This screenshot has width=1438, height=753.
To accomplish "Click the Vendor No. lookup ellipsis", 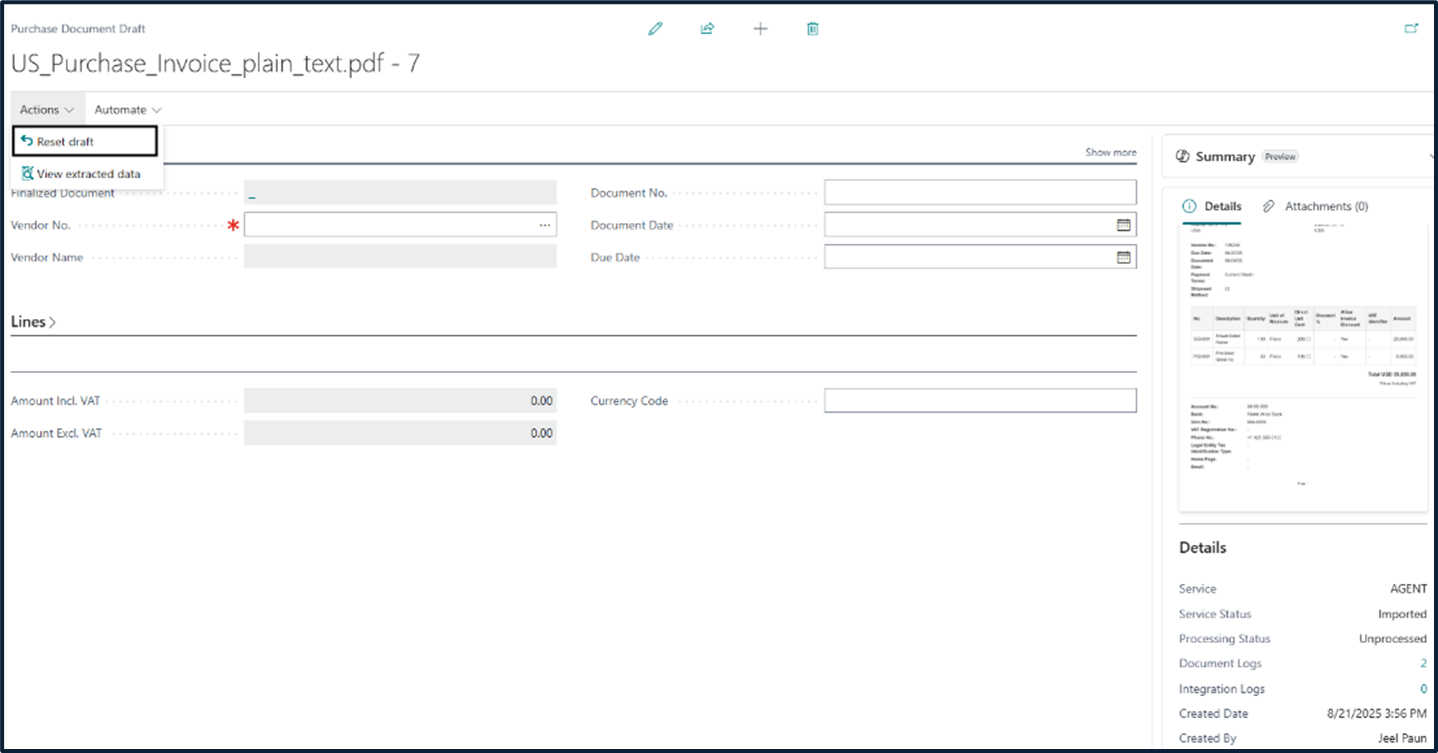I will [x=544, y=225].
